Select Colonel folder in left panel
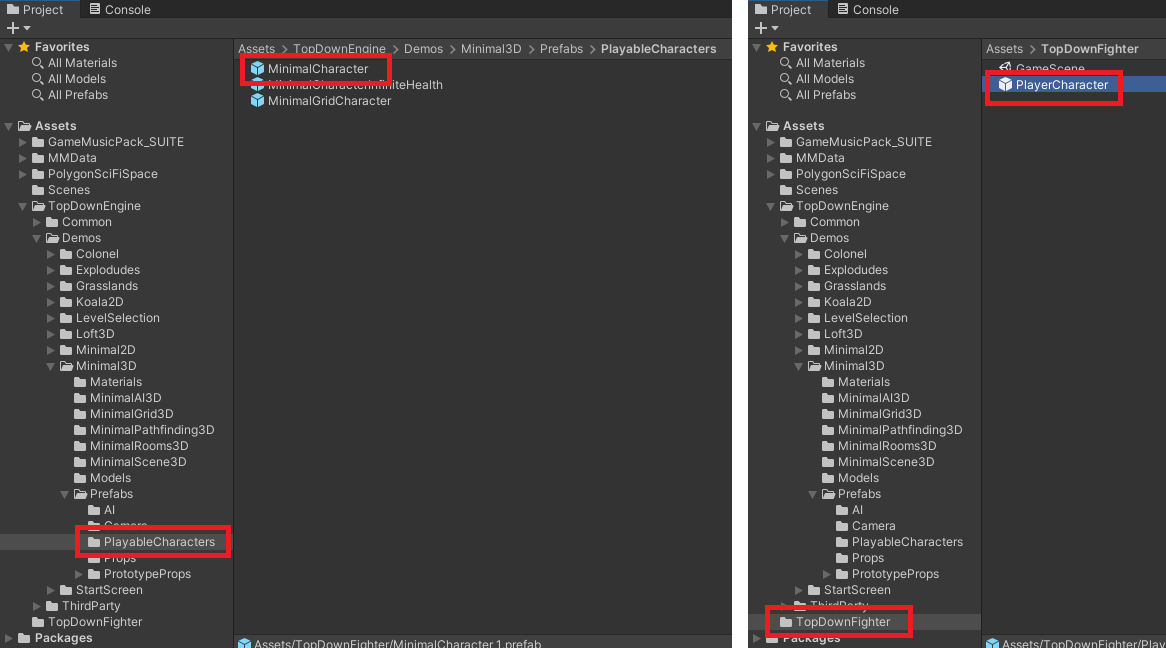This screenshot has height=648, width=1166. [x=89, y=254]
